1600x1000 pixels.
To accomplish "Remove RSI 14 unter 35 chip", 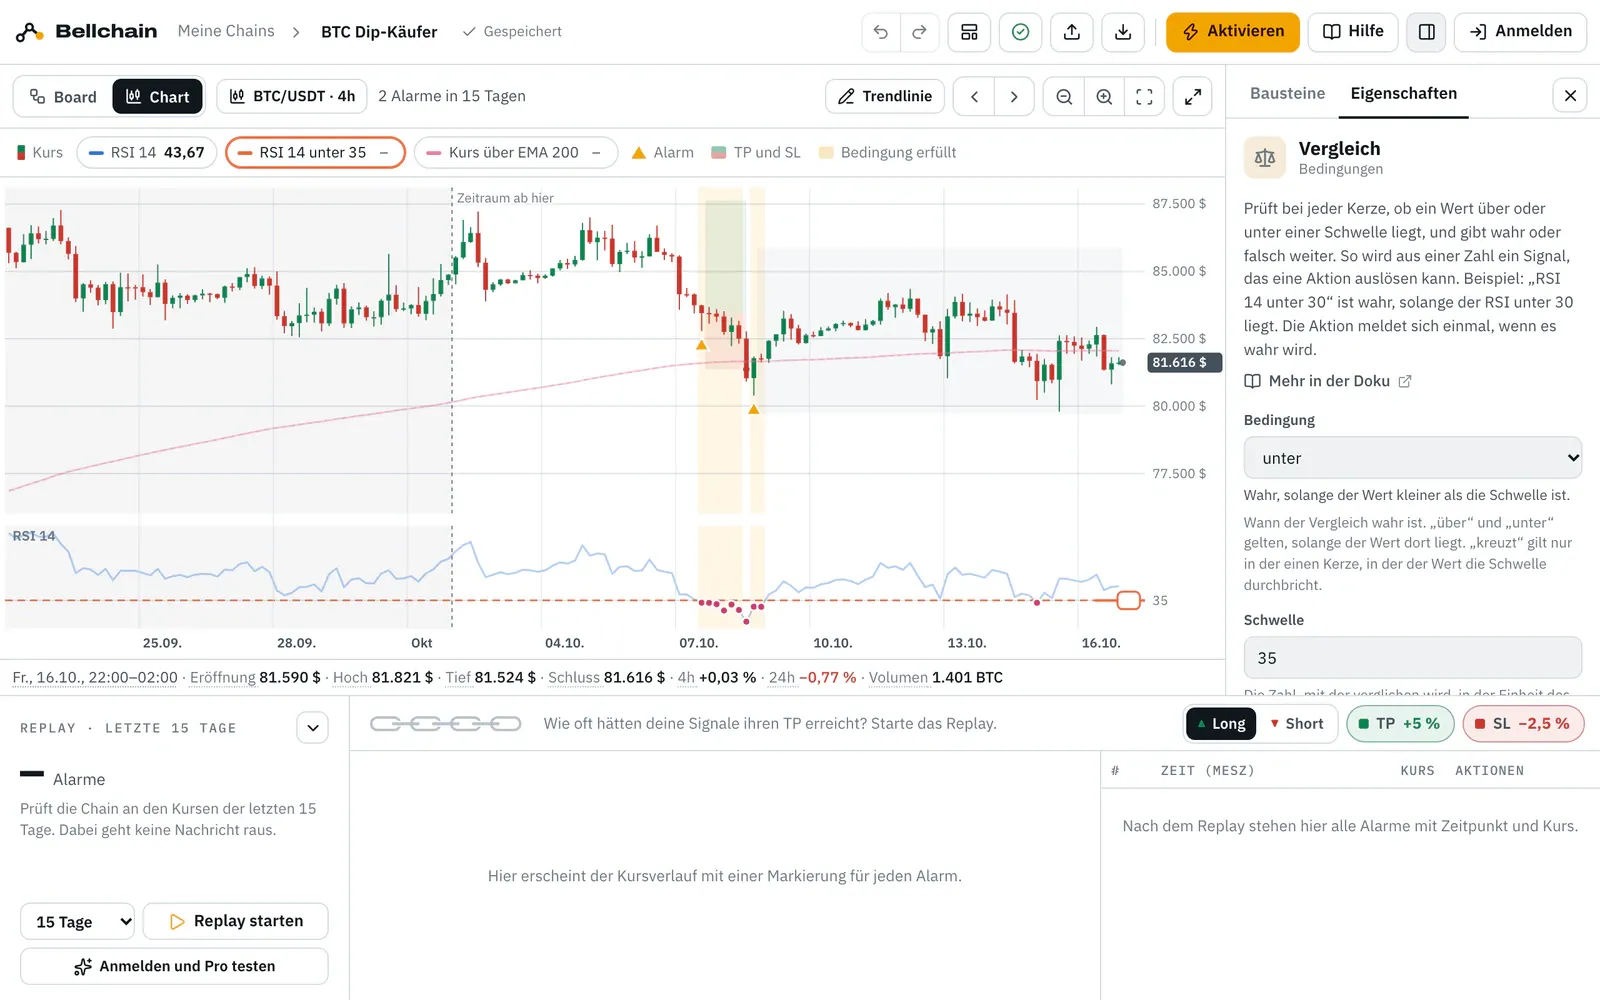I will pos(384,153).
